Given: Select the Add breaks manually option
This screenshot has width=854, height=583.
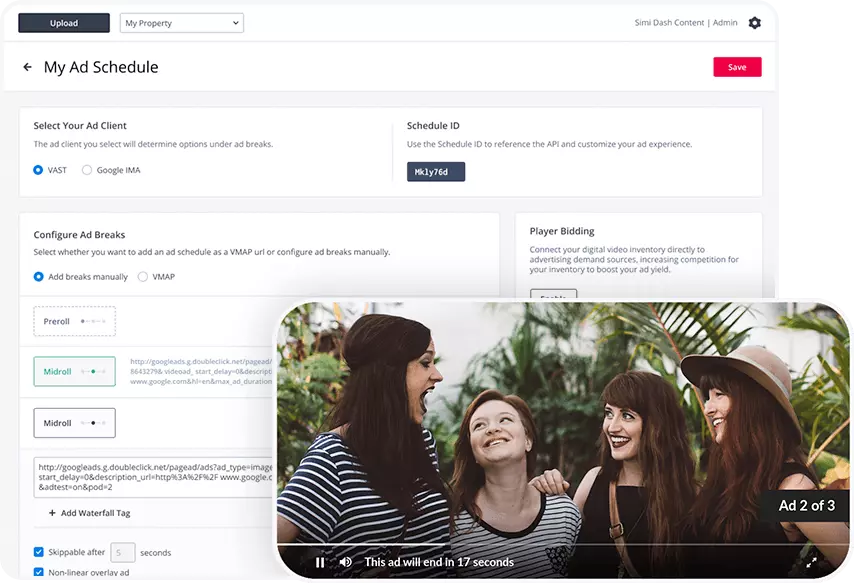Looking at the screenshot, I should [x=39, y=276].
